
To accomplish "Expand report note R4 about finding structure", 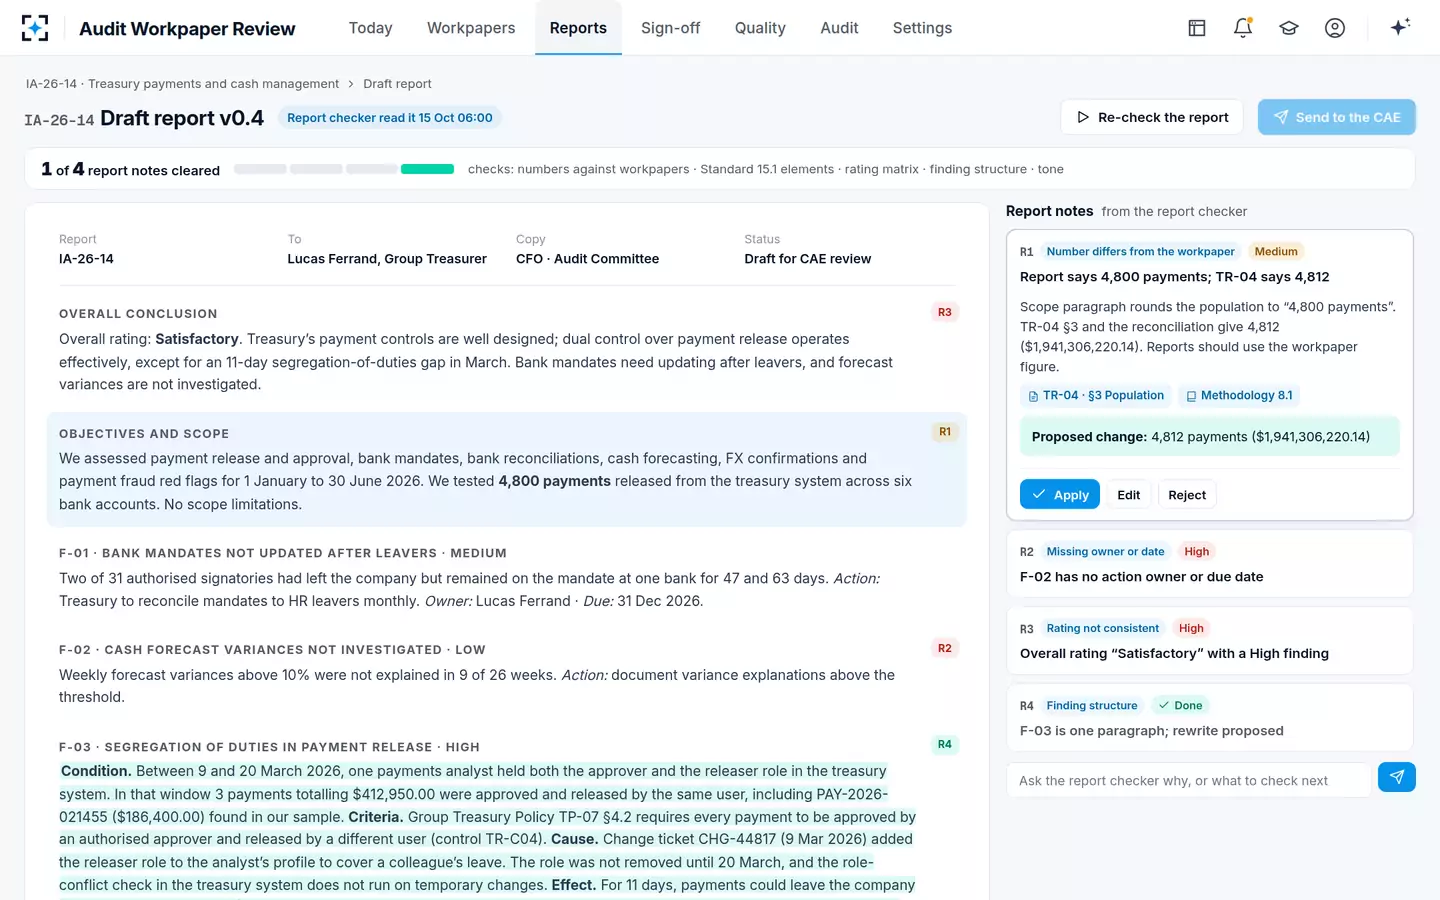I will 1209,718.
